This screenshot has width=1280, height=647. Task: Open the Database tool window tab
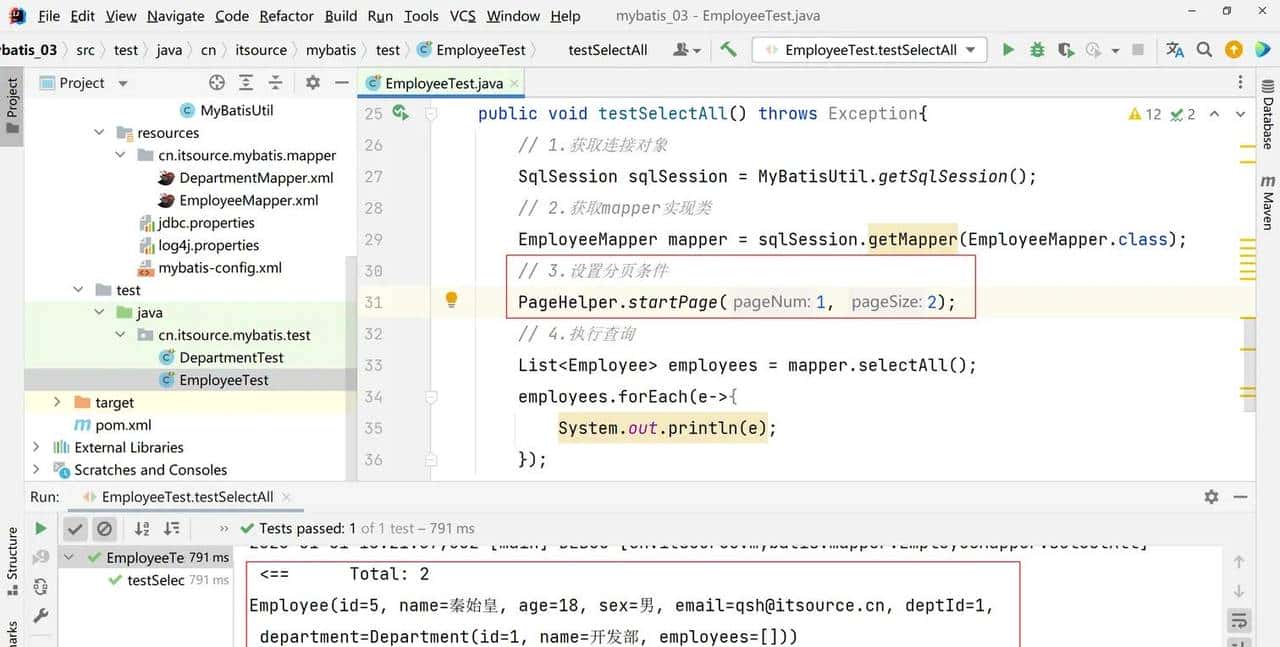click(x=1268, y=122)
